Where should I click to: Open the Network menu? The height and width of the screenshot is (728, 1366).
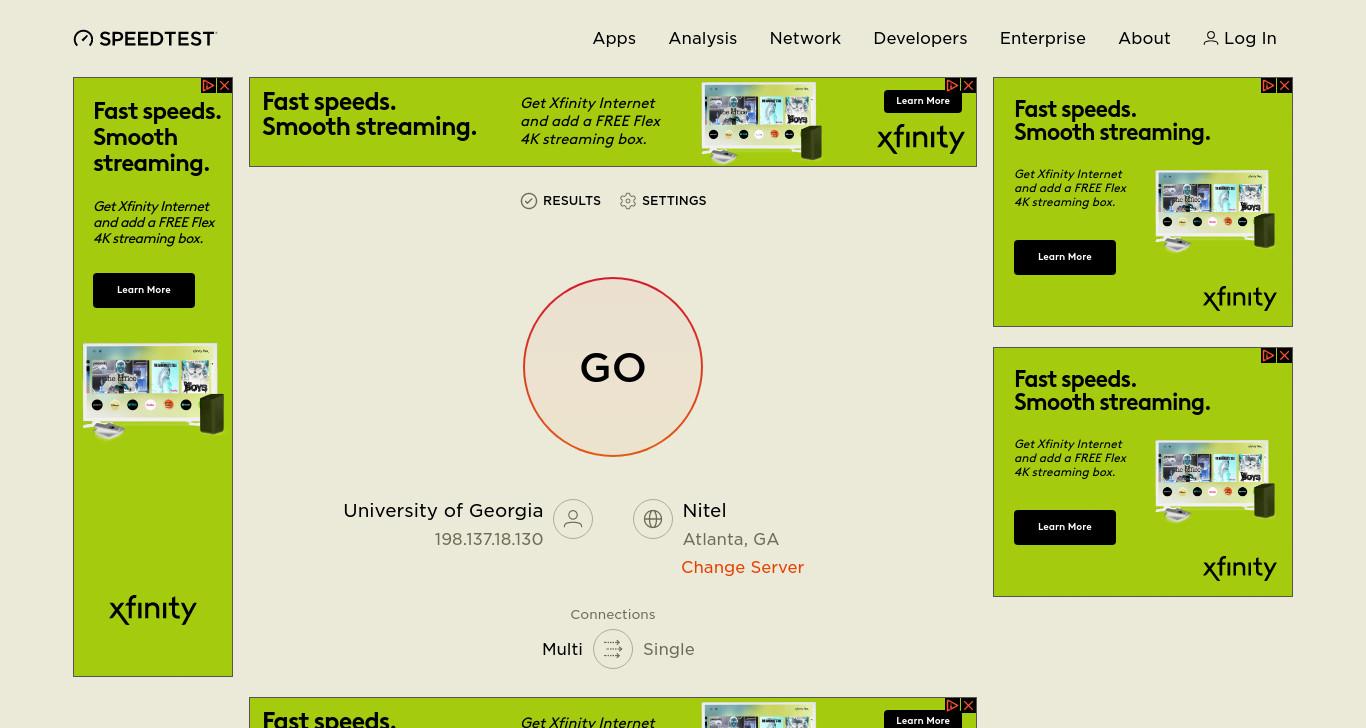coord(805,38)
